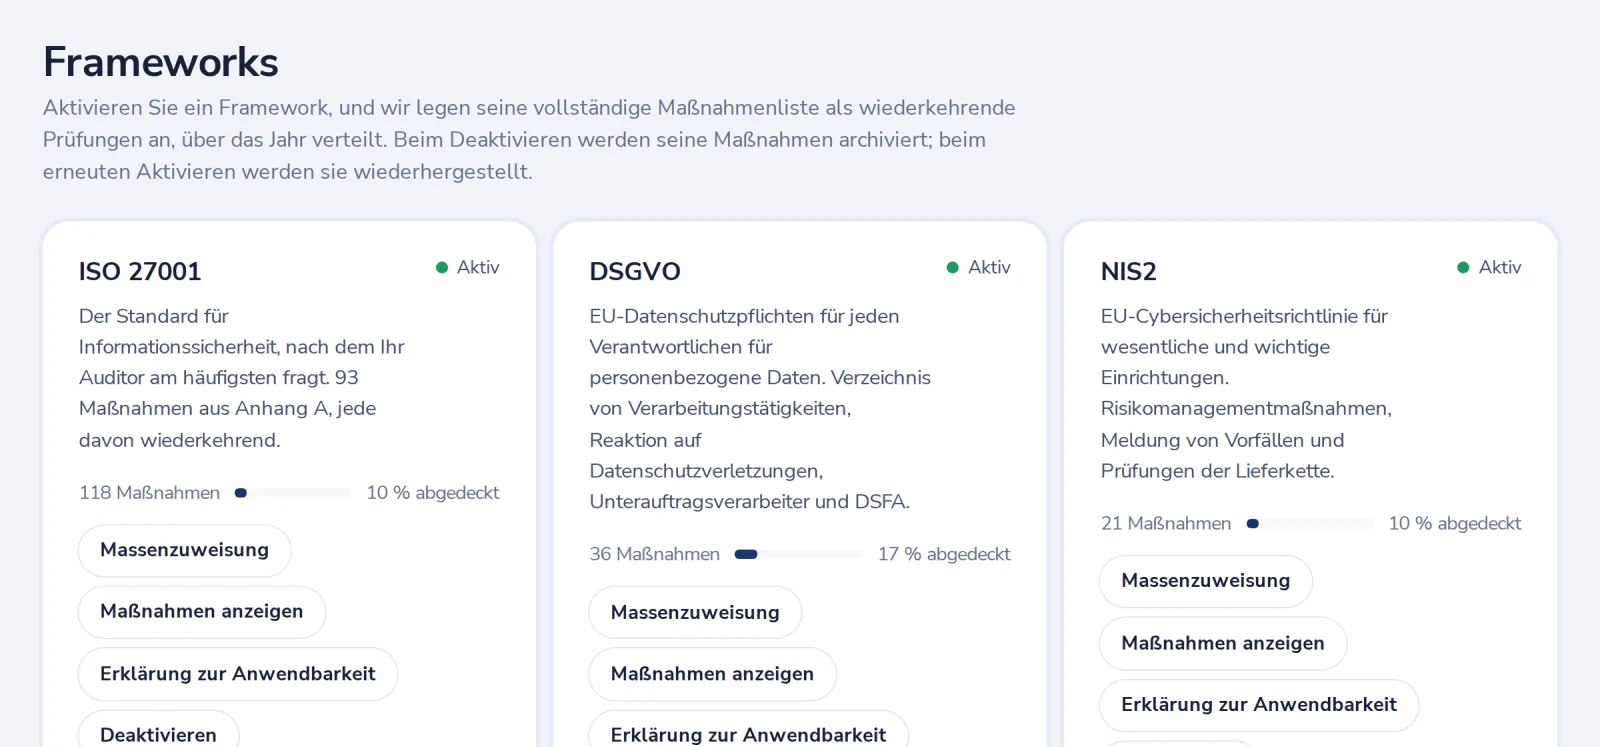Click the "118 Maßnahmen" count
The image size is (1600, 747).
click(x=150, y=493)
